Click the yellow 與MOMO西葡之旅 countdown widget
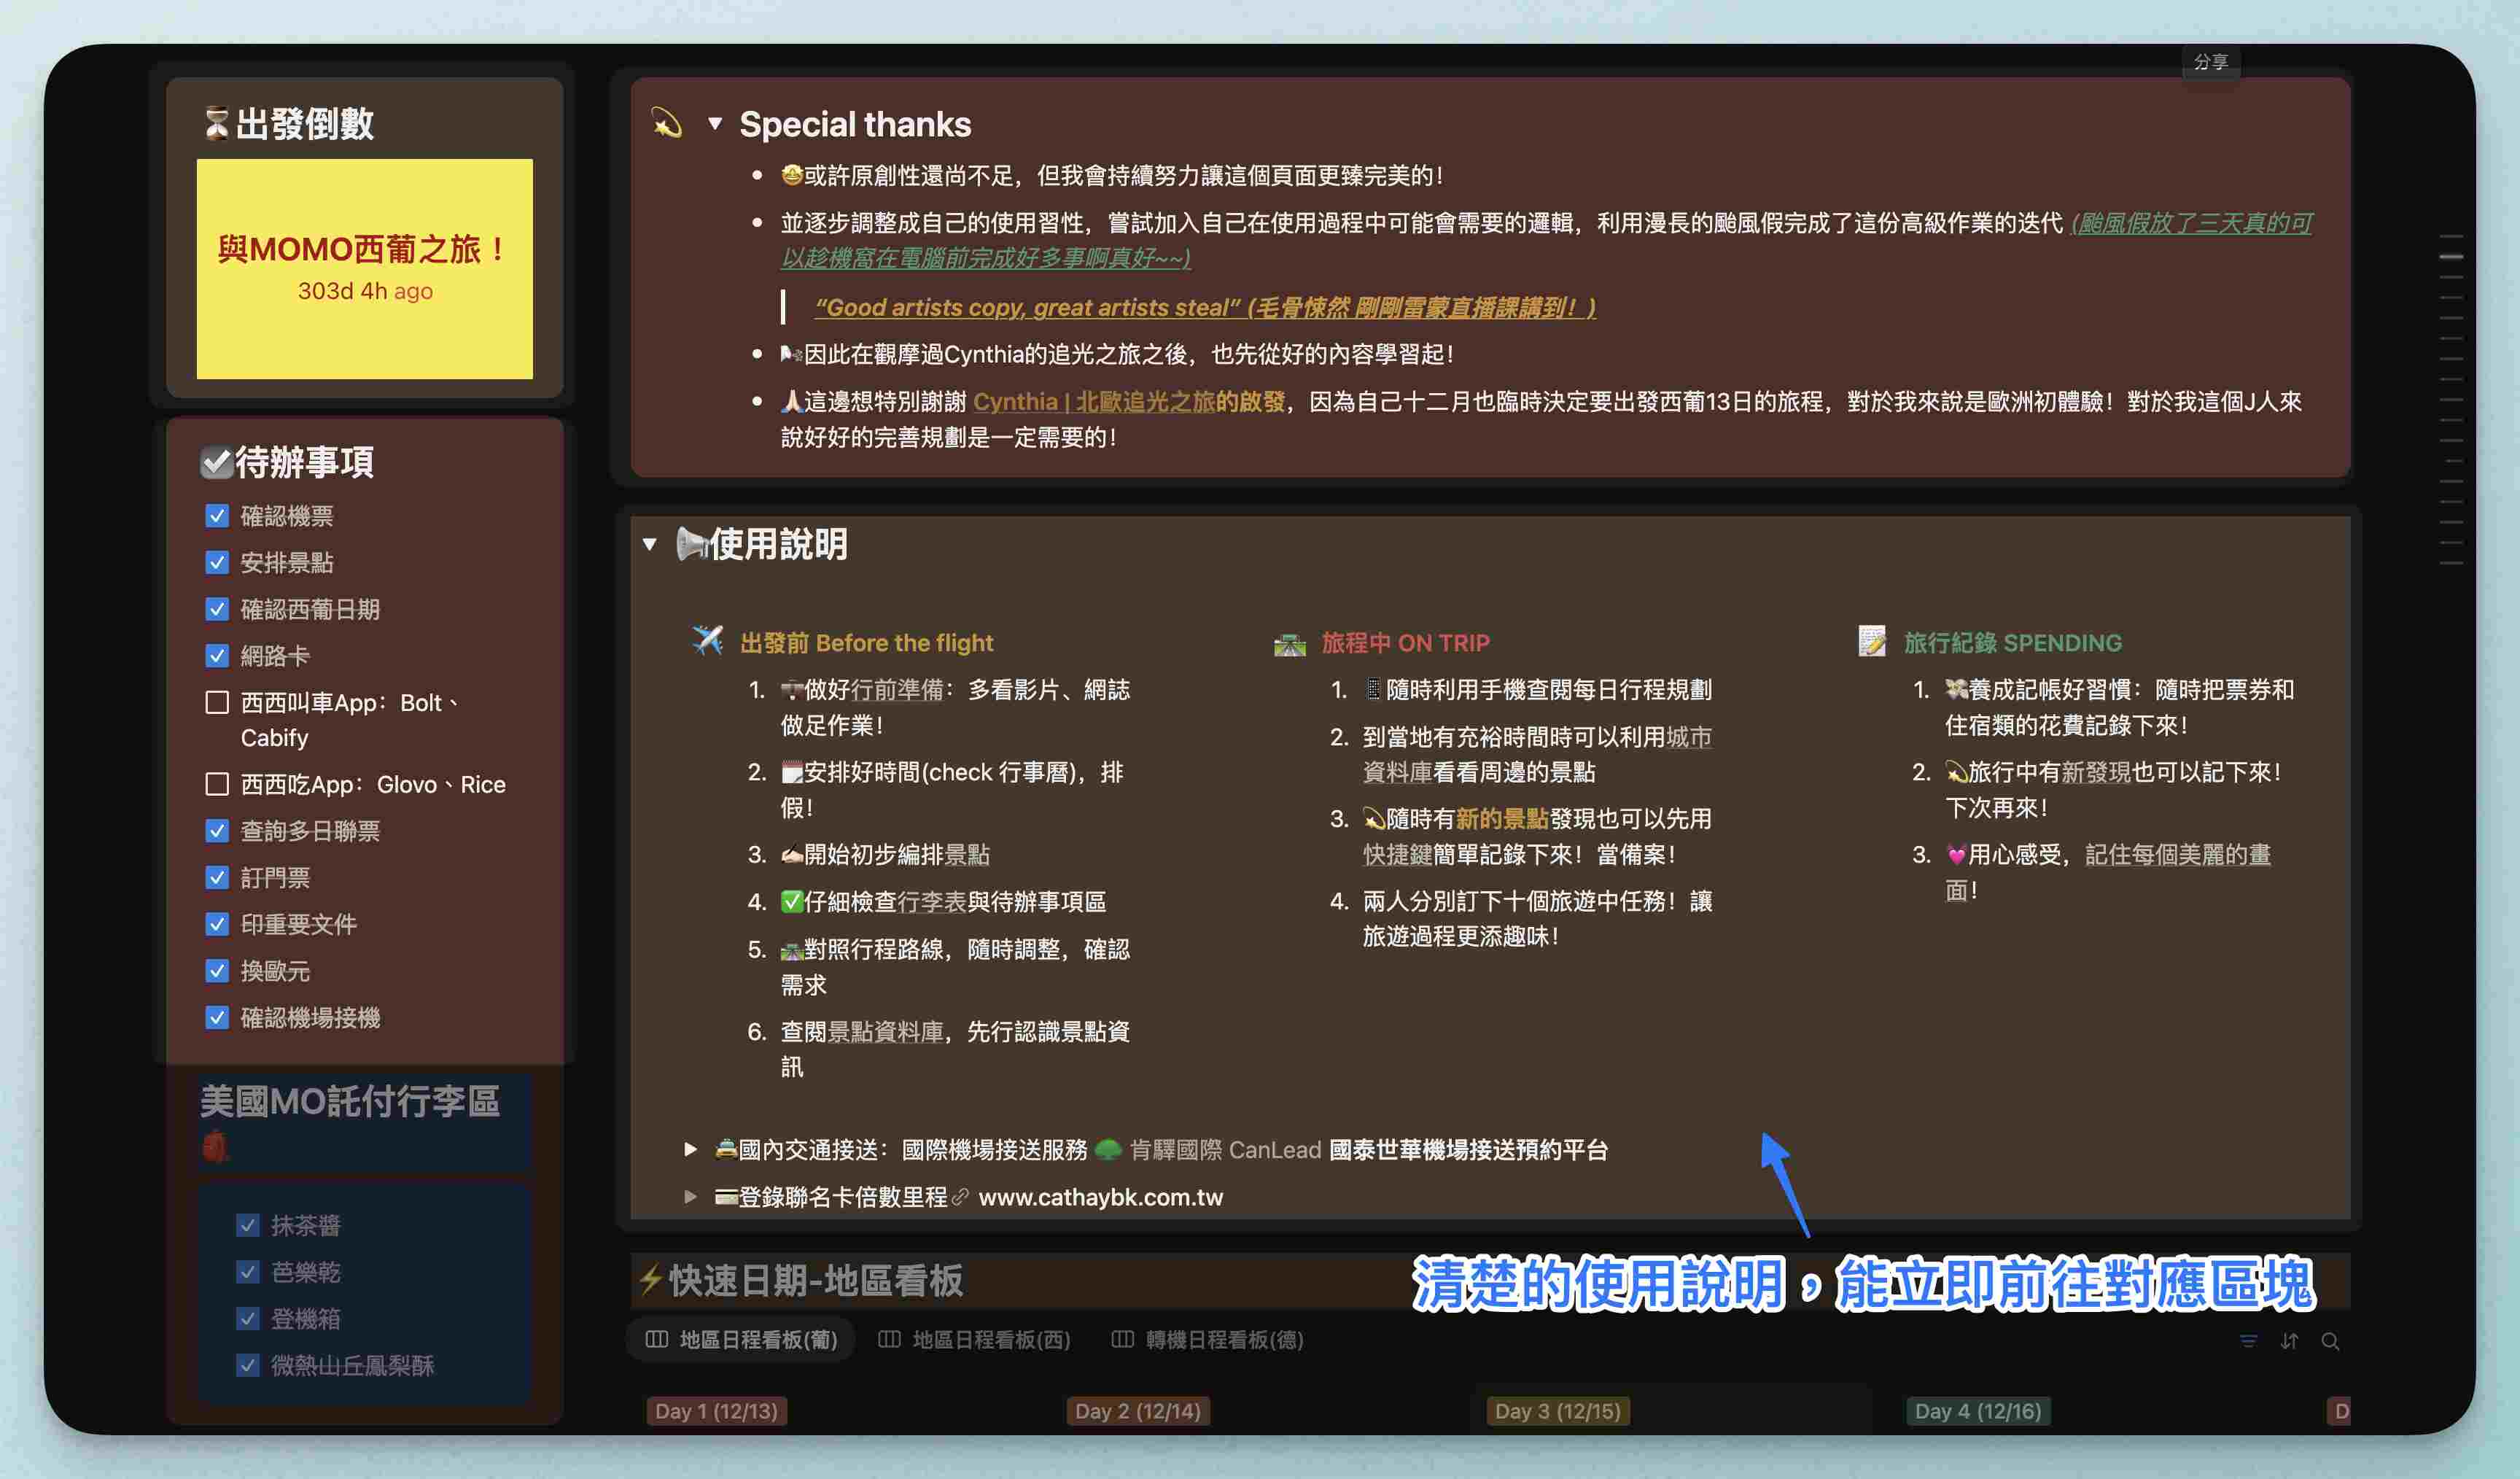 (x=365, y=268)
